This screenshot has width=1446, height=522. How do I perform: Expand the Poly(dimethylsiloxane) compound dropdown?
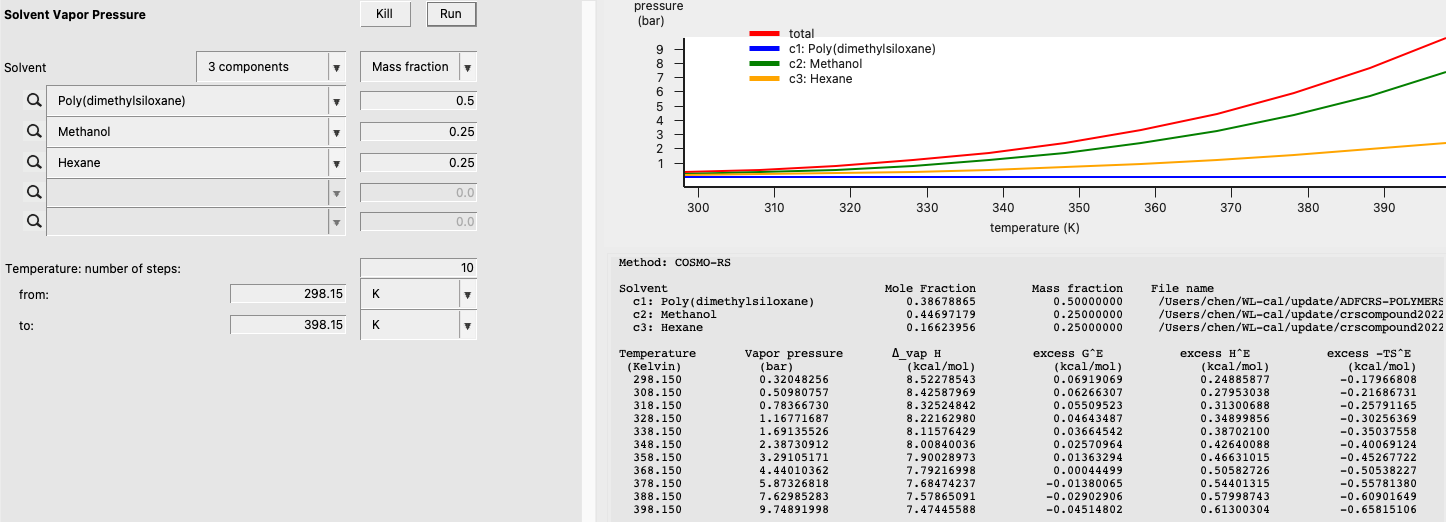[336, 101]
